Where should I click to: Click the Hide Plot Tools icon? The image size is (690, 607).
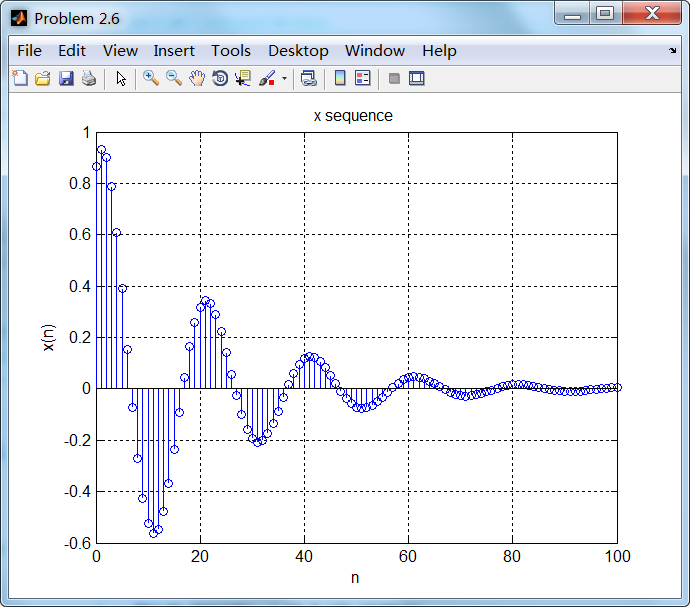coord(394,79)
